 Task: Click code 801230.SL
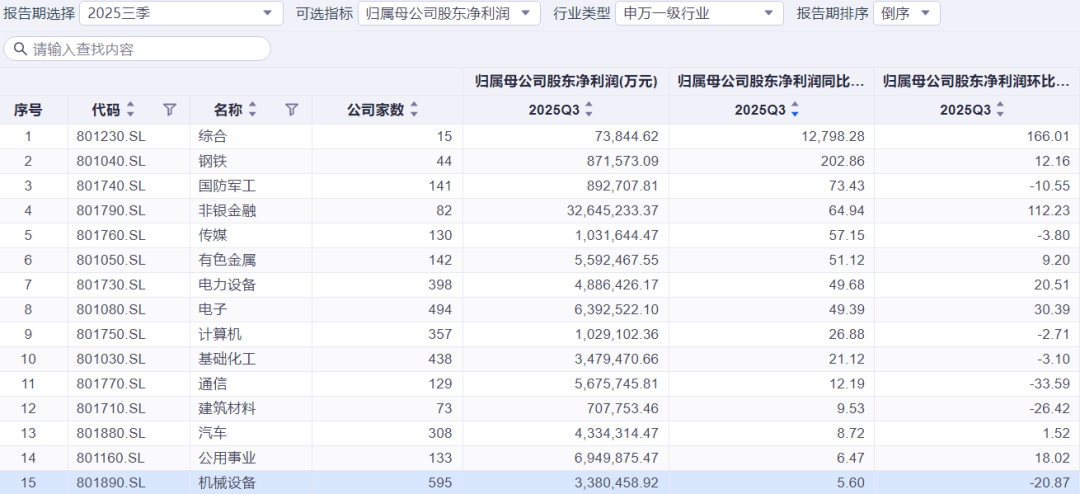pos(111,136)
